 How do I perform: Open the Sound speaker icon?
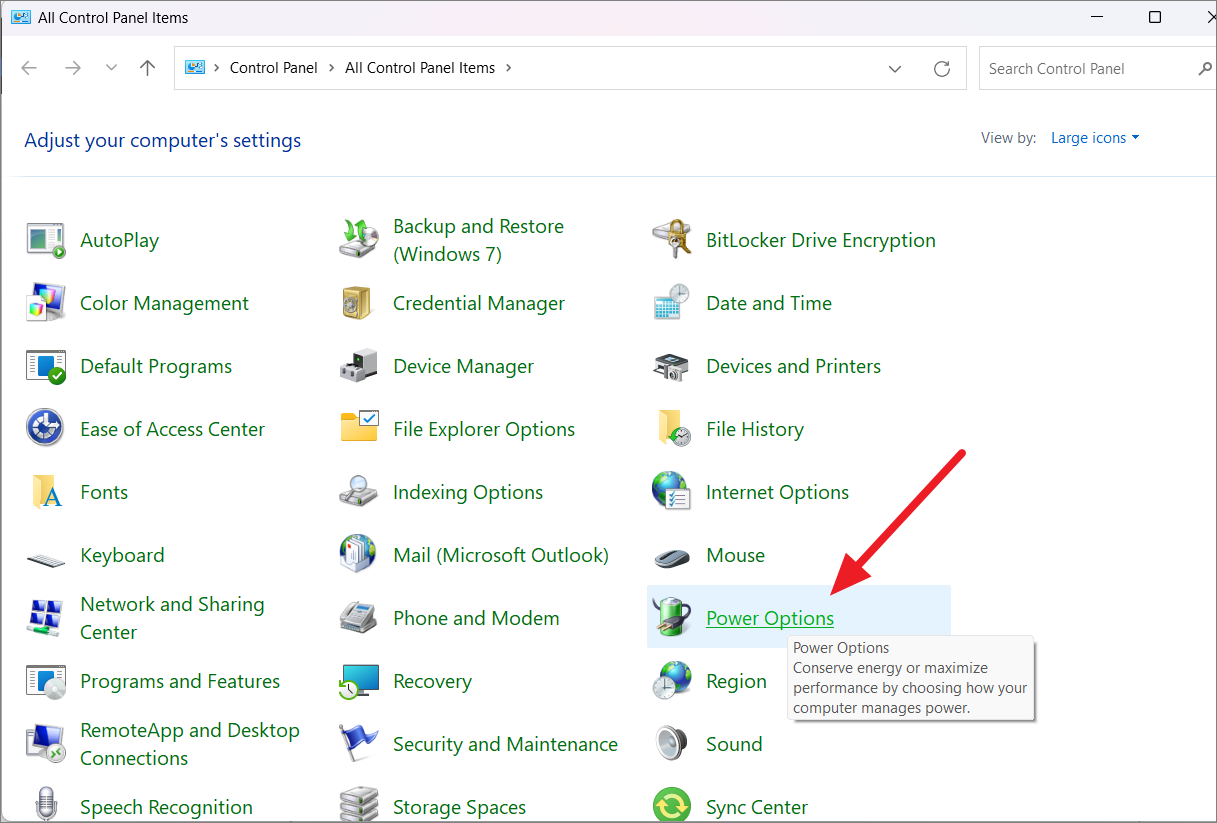(x=671, y=744)
